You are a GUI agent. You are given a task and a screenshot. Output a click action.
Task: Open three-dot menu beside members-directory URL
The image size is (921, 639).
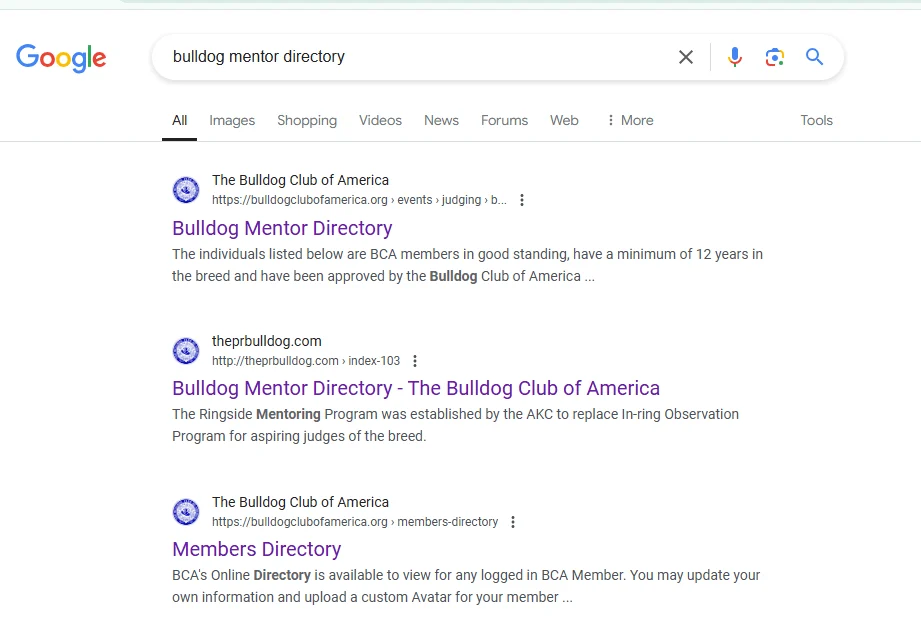tap(513, 522)
